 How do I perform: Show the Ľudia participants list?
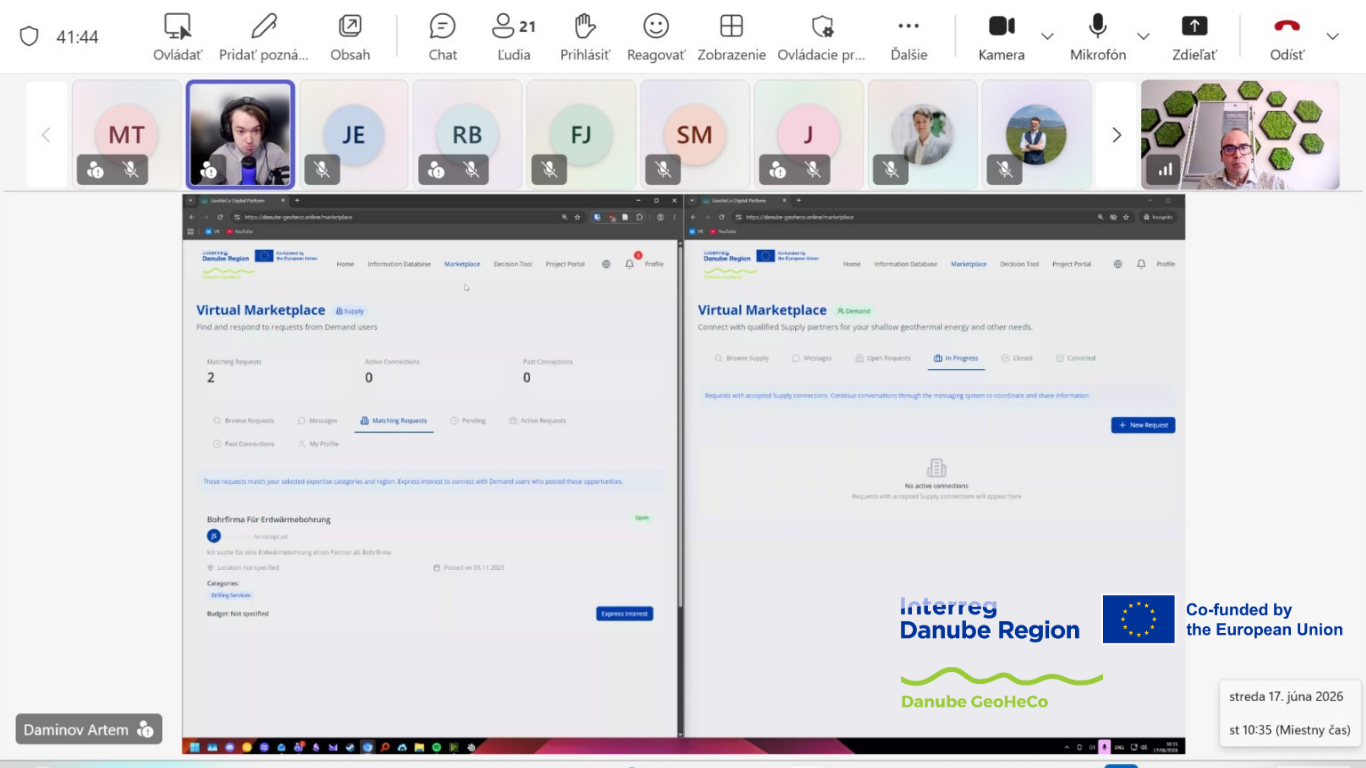(514, 37)
